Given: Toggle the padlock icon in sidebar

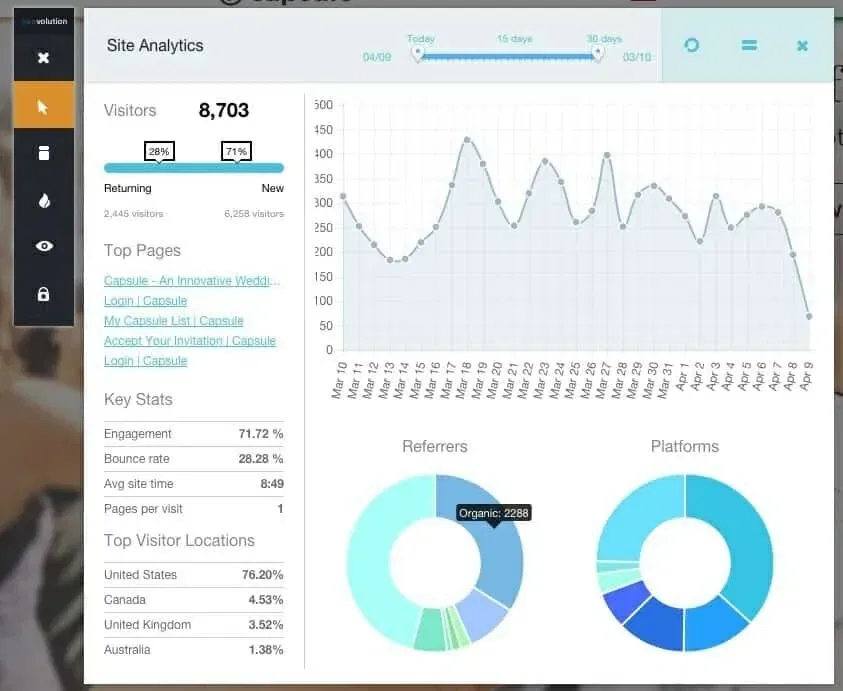Looking at the screenshot, I should tap(43, 294).
